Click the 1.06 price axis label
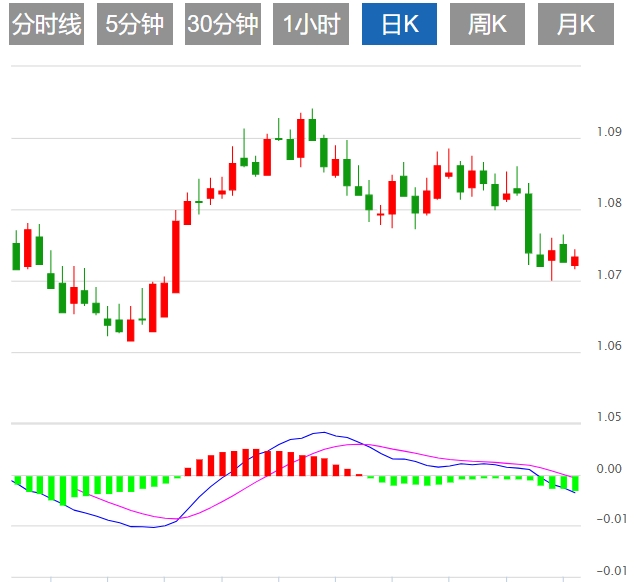The height and width of the screenshot is (582, 637). 609,346
